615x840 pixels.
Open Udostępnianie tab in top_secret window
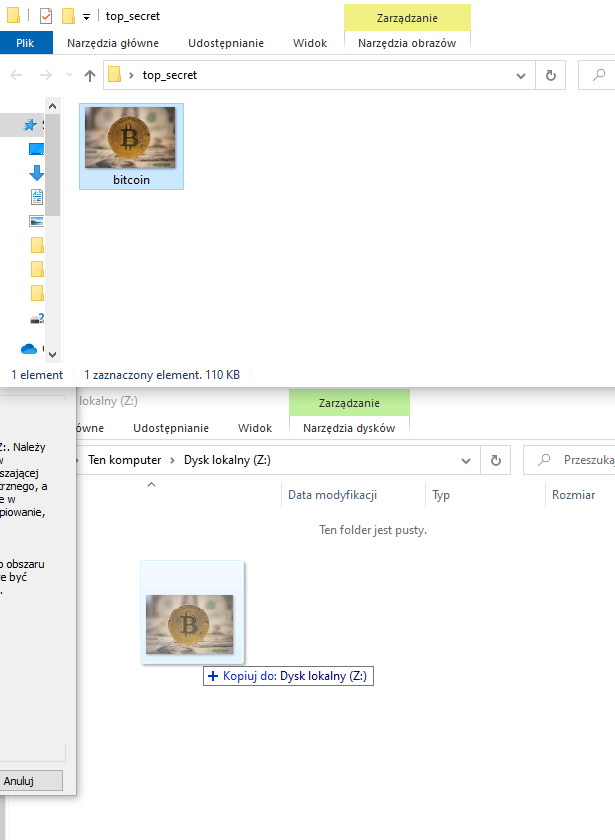pos(226,43)
